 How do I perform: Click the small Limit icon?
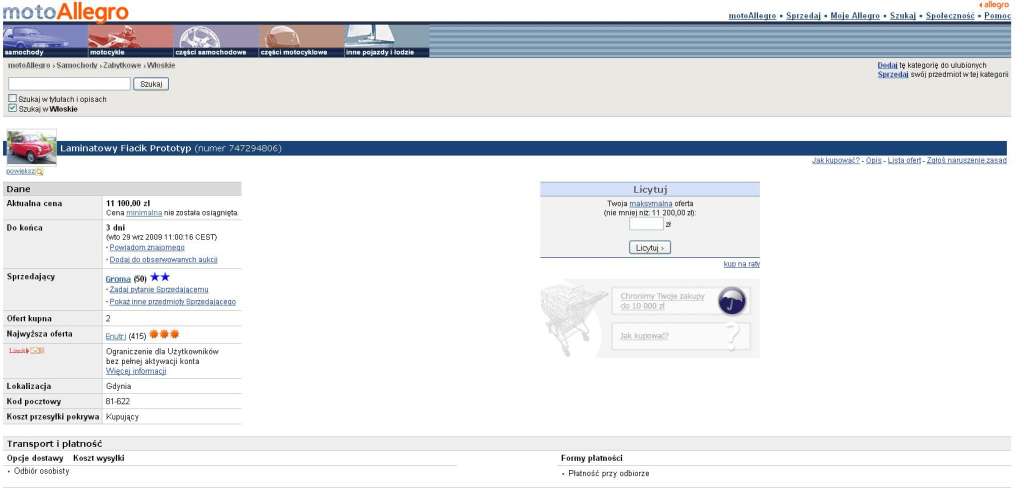point(27,351)
